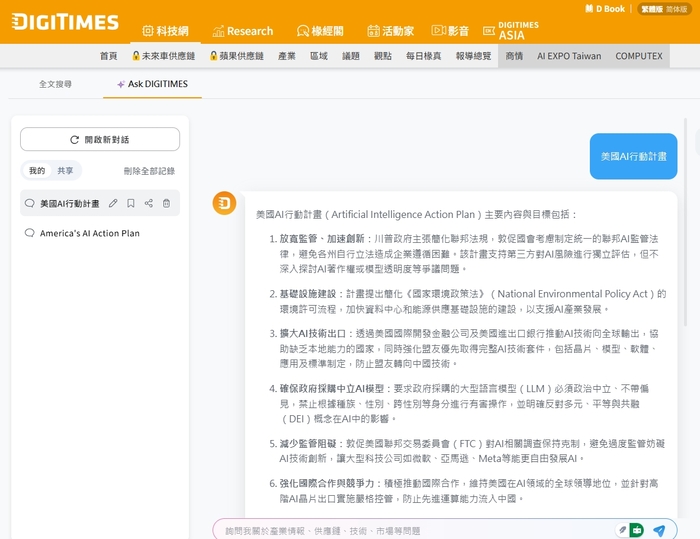Share the 美國AI行動計畫 chat
Viewport: 700px width, 539px height.
click(x=149, y=203)
